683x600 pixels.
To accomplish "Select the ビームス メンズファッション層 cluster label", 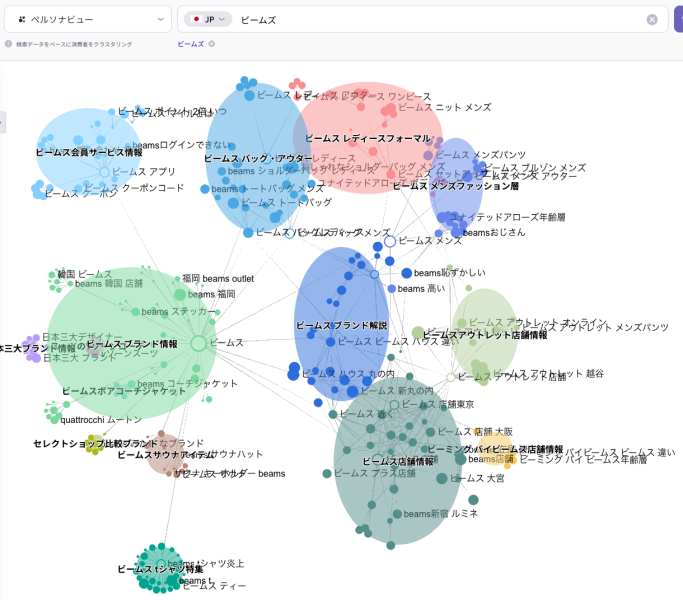I will click(456, 186).
